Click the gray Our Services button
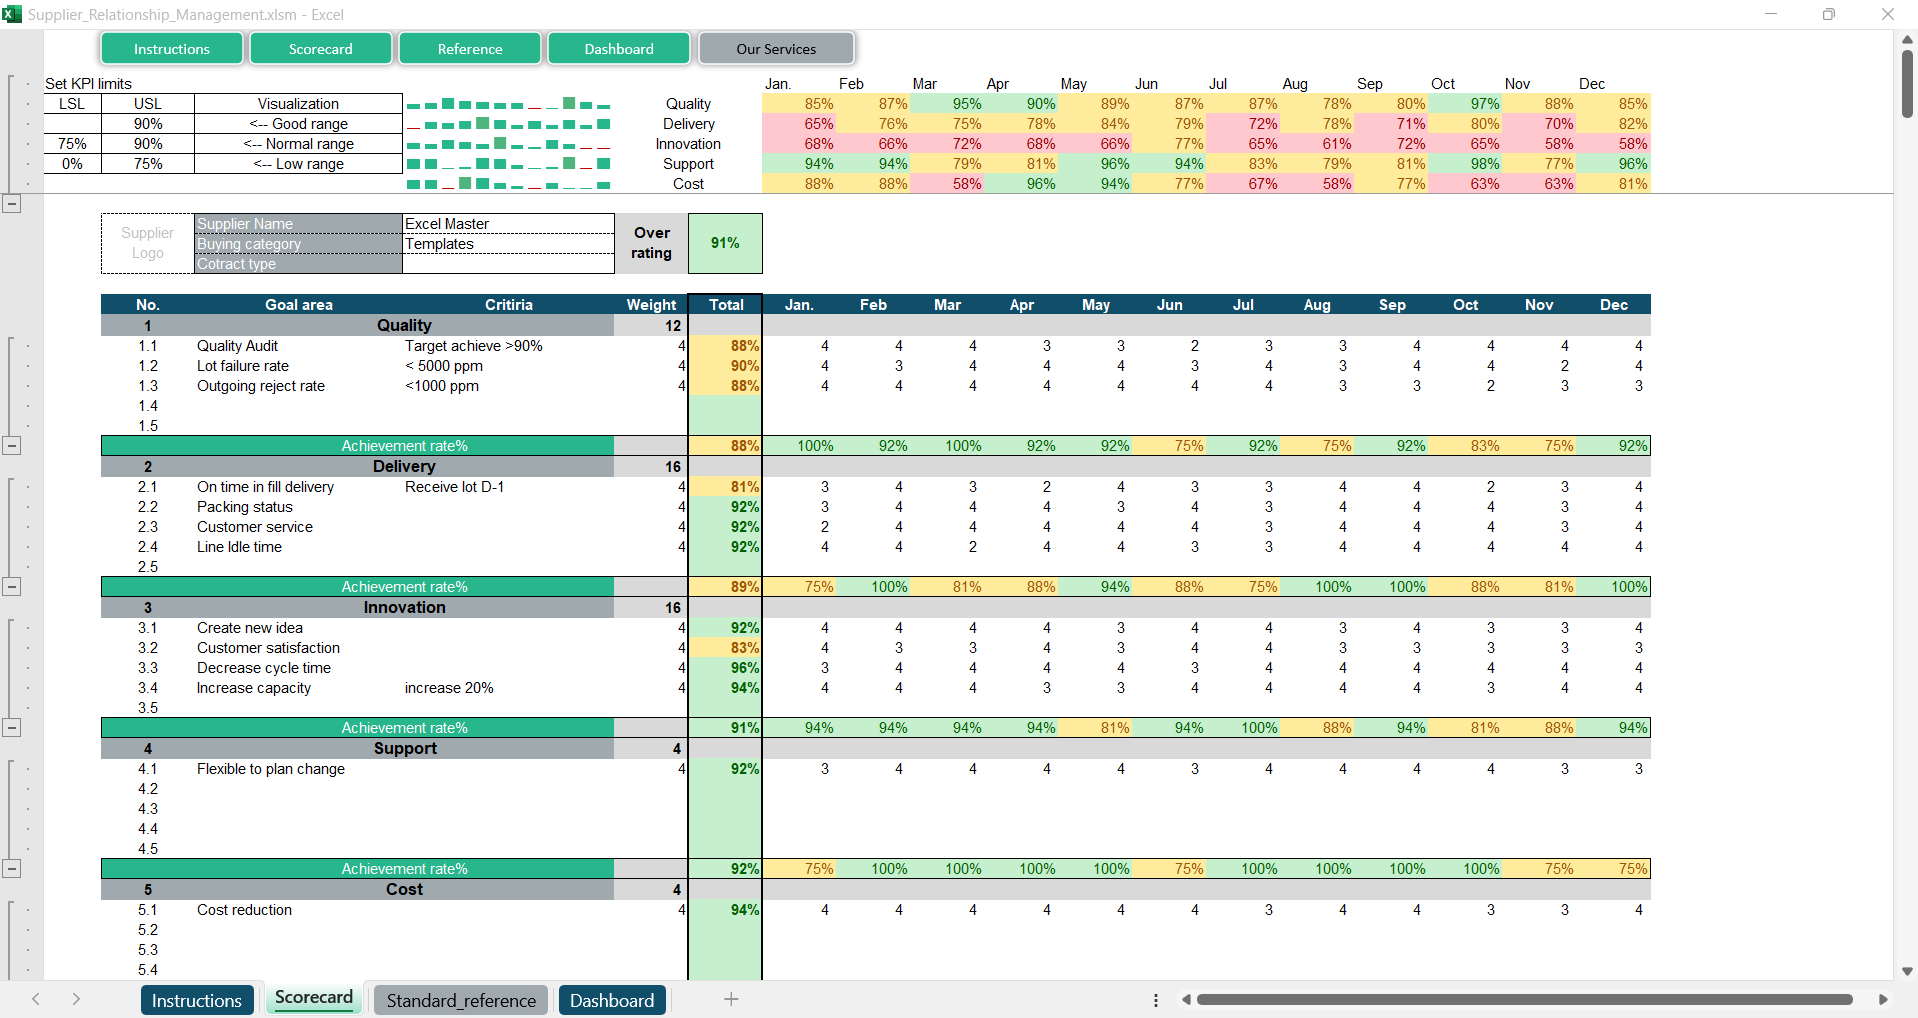The height and width of the screenshot is (1018, 1918). tap(776, 49)
